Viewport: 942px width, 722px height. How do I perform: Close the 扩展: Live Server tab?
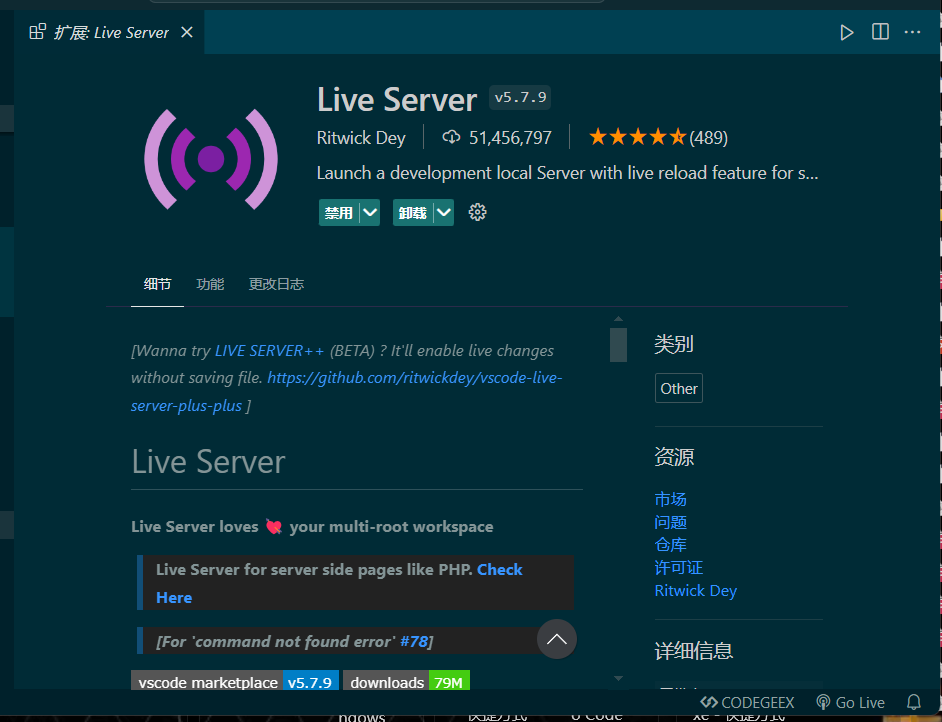(x=187, y=32)
